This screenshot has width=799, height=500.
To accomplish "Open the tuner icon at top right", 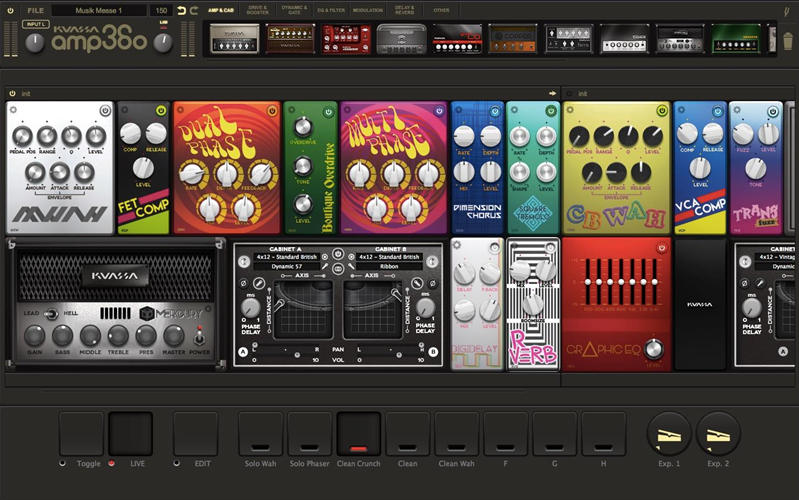I will click(x=787, y=10).
